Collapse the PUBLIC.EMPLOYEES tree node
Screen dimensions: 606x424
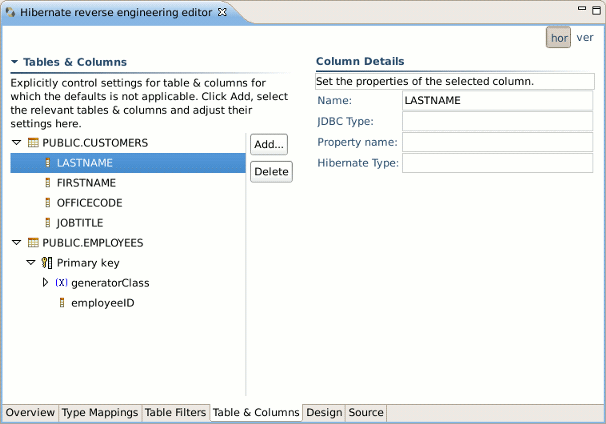point(17,243)
